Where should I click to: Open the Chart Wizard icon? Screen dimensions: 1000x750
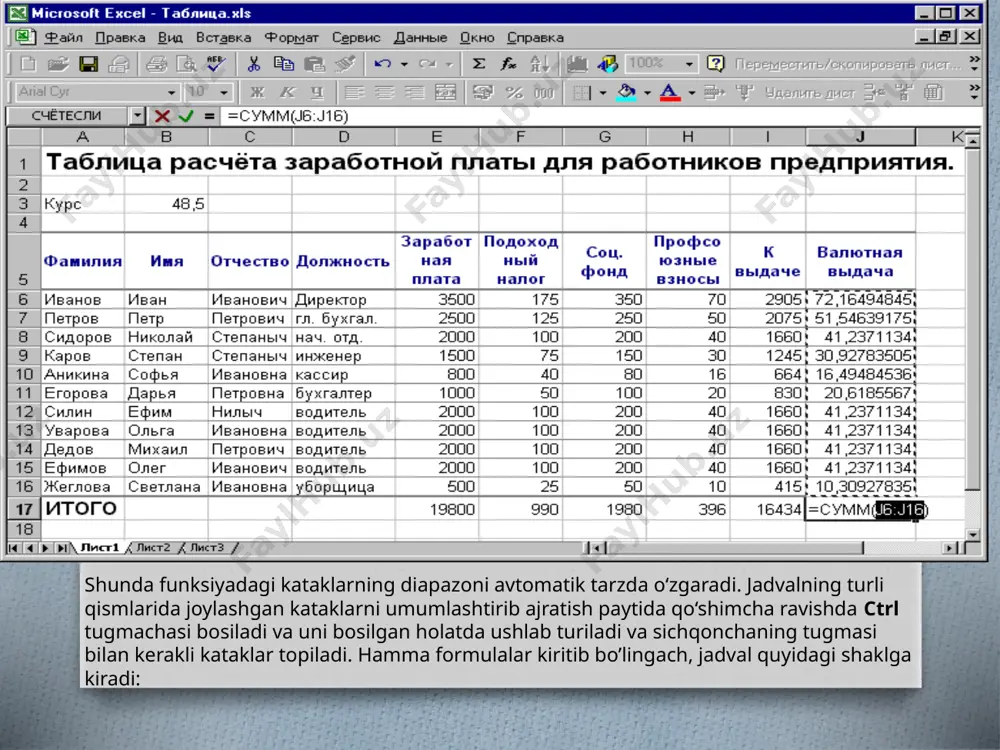(x=577, y=64)
